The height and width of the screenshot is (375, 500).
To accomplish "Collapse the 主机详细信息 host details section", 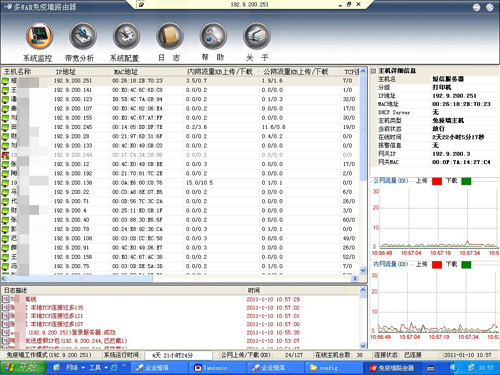I will (373, 71).
